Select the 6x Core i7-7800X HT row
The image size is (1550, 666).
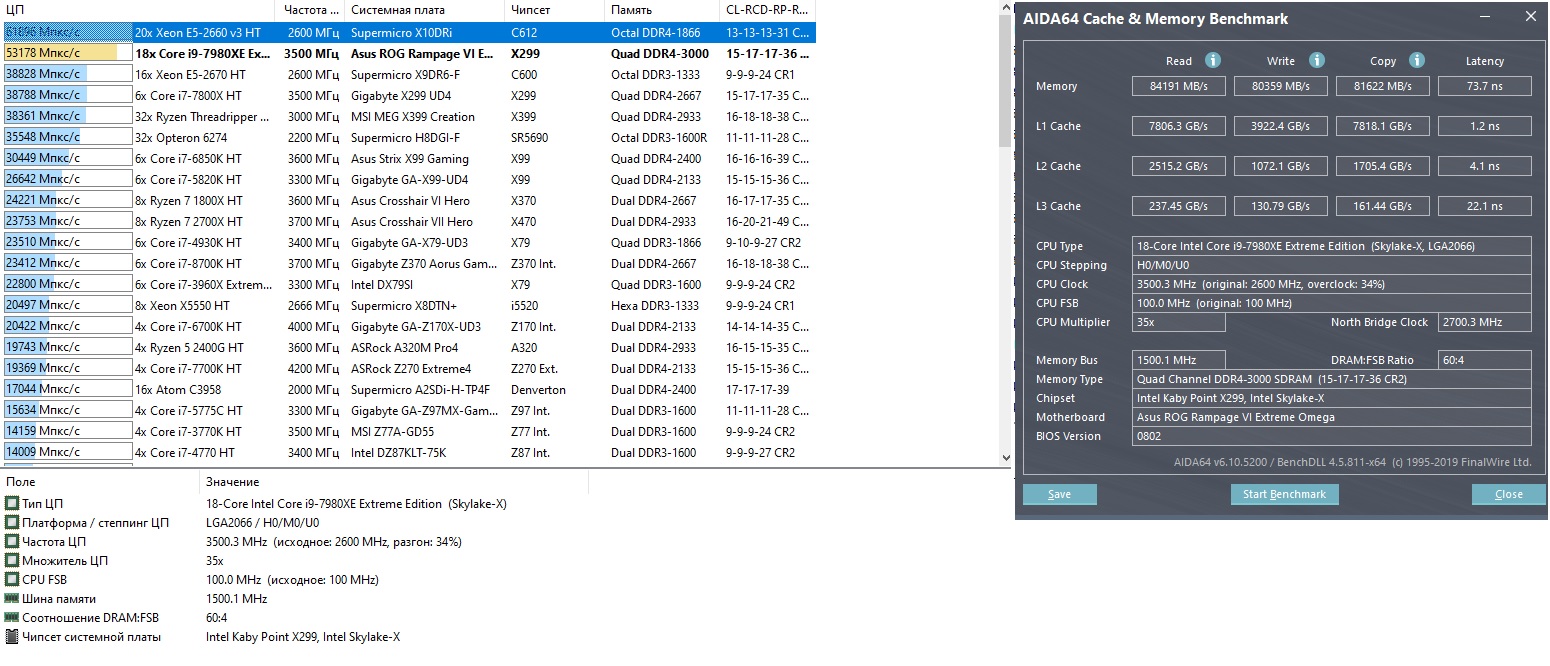408,95
